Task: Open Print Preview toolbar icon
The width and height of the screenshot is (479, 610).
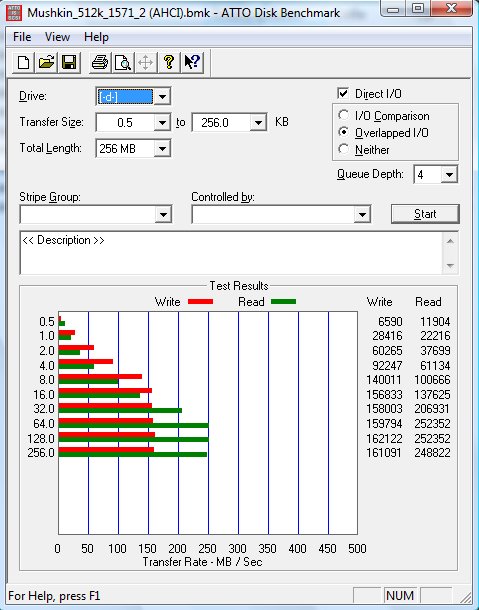Action: (x=123, y=62)
